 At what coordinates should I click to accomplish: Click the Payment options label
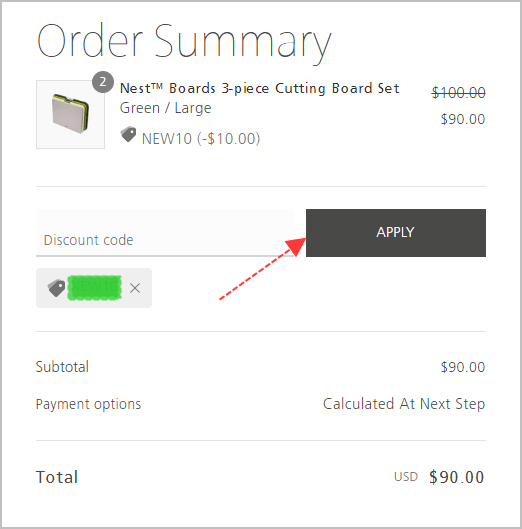point(88,404)
